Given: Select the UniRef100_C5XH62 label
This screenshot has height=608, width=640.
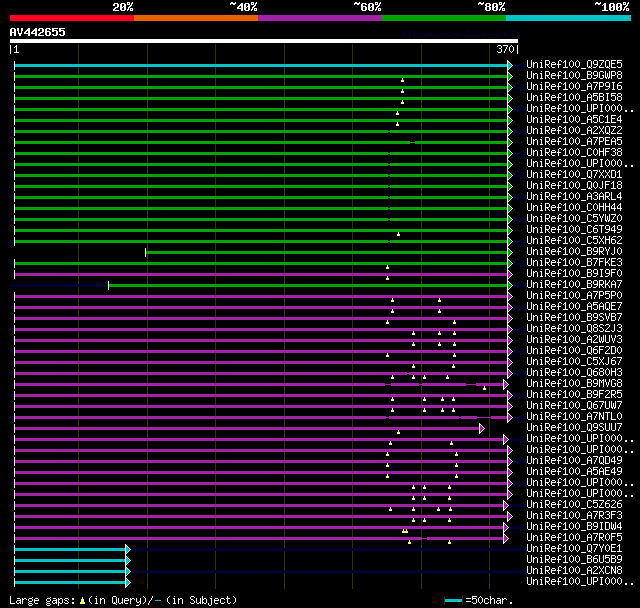Looking at the screenshot, I should 574,241.
